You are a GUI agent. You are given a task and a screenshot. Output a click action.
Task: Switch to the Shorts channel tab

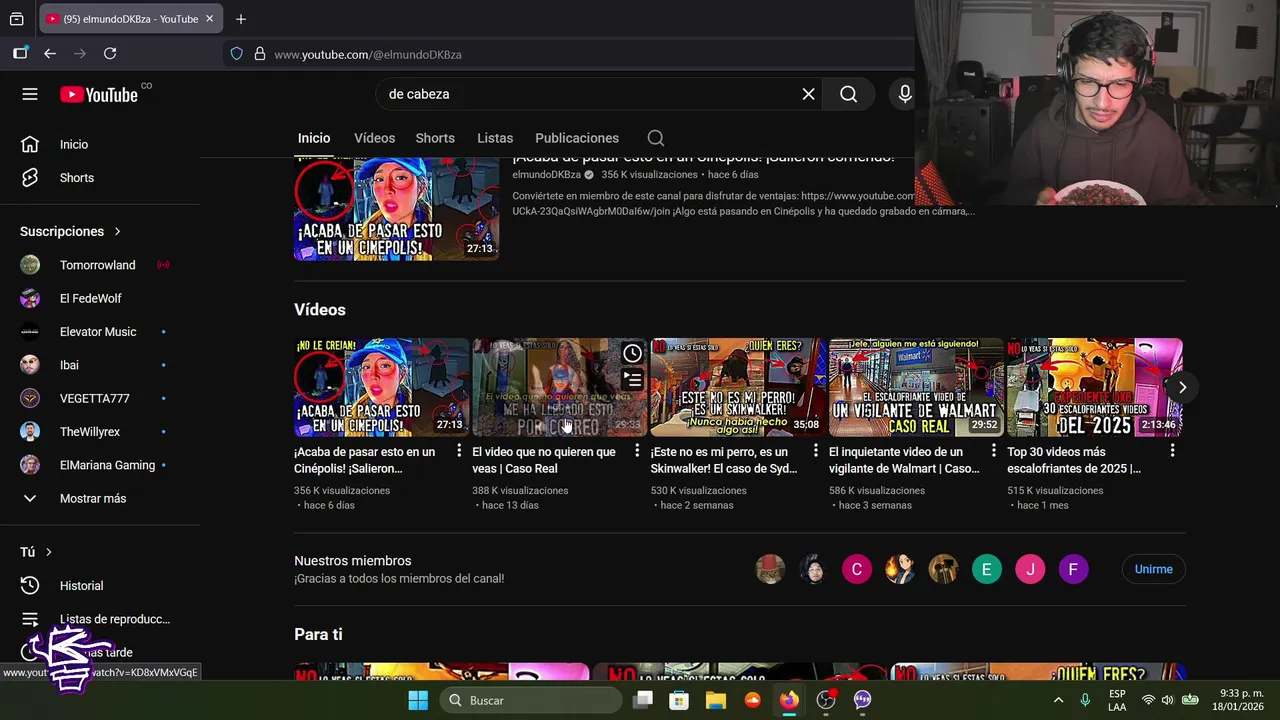[x=435, y=138]
